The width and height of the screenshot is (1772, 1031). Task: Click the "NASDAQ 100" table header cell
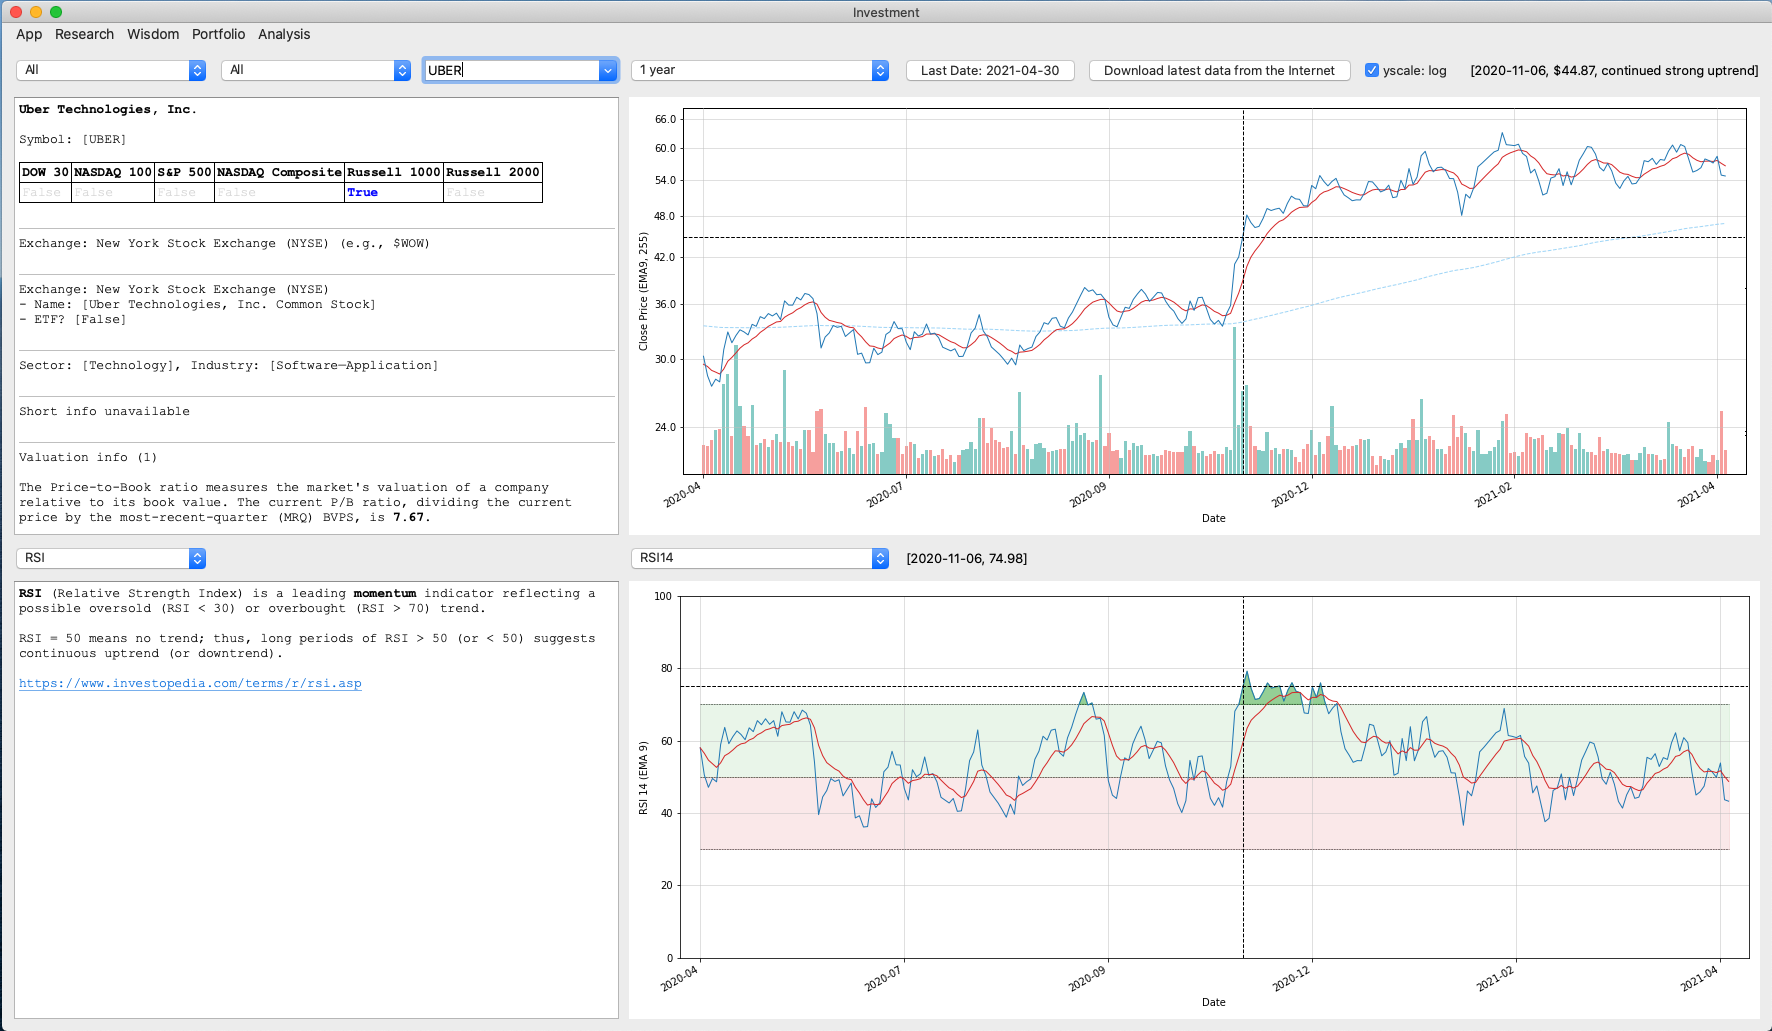[113, 172]
